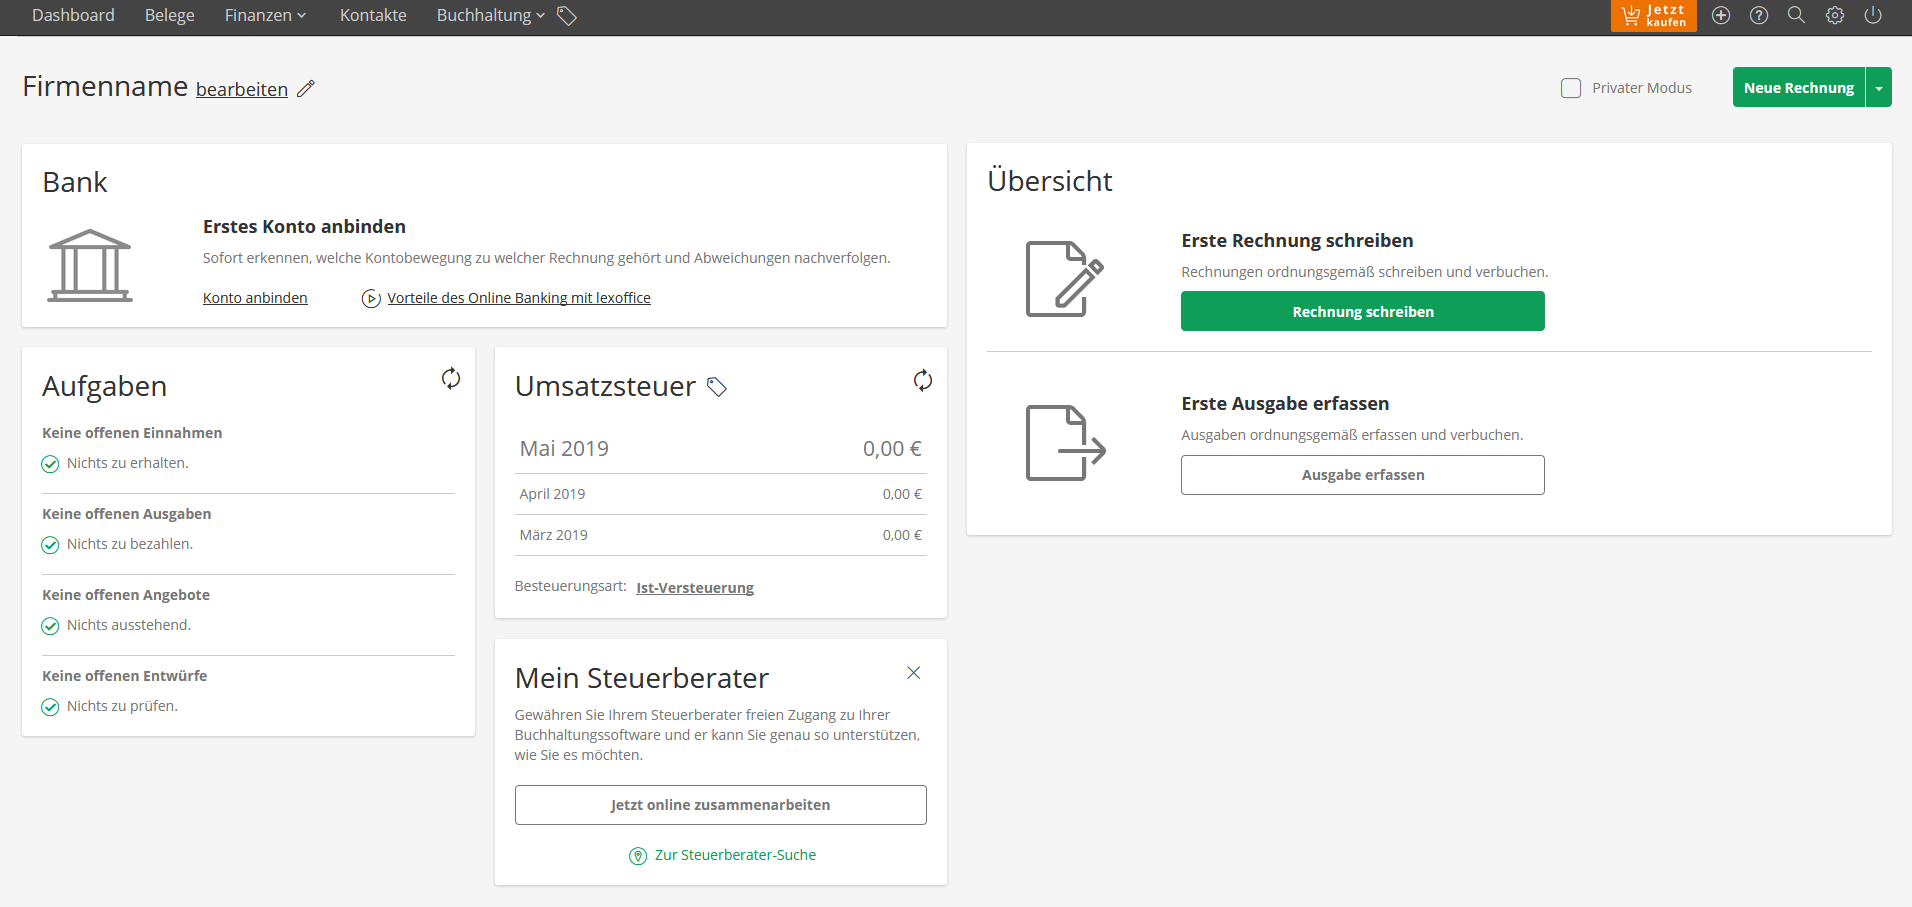The image size is (1912, 907).
Task: Click the plus icon in top bar
Action: coord(1720,16)
